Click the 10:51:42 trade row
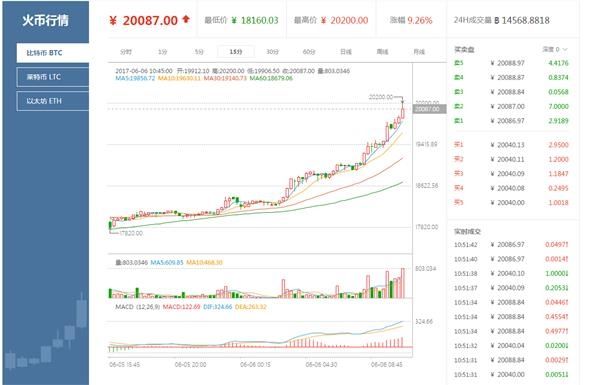The height and width of the screenshot is (385, 600). click(511, 245)
